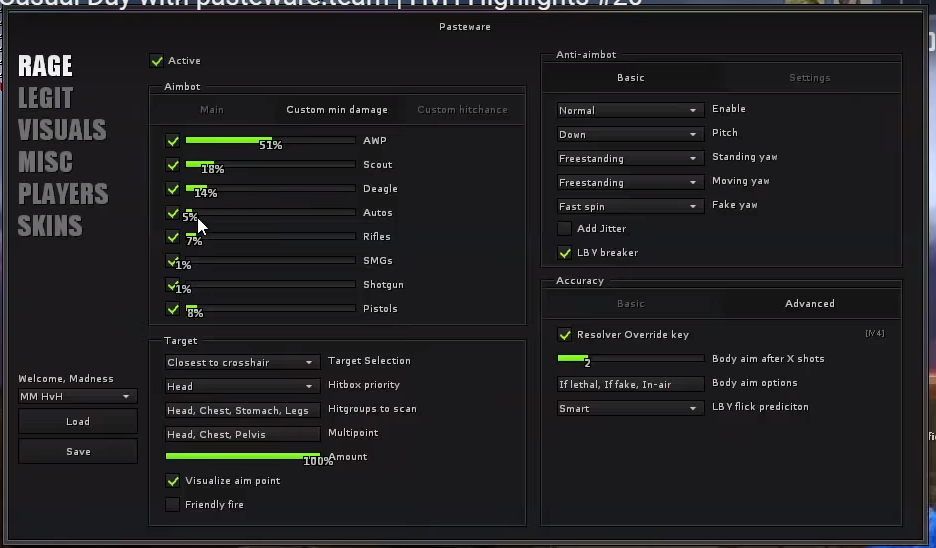The width and height of the screenshot is (936, 548).
Task: Select Custom hitchance tab
Action: point(463,110)
